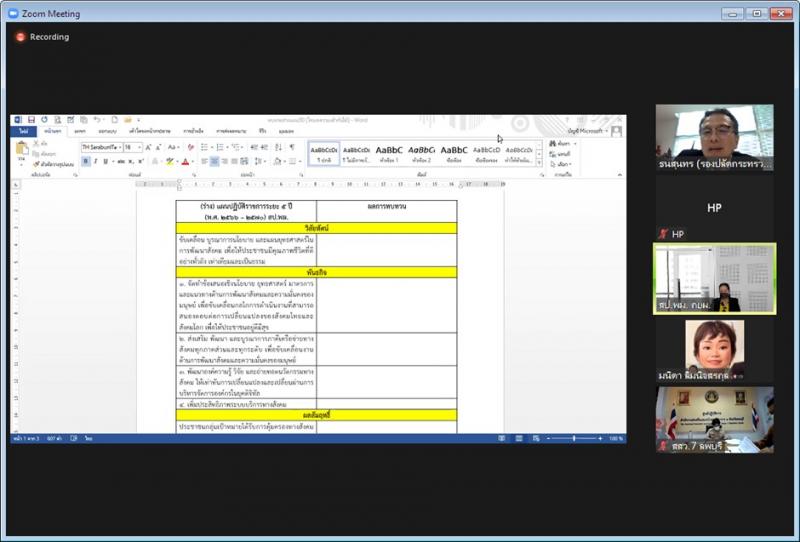800x542 pixels.
Task: Click the Grow Font icon
Action: pos(148,147)
